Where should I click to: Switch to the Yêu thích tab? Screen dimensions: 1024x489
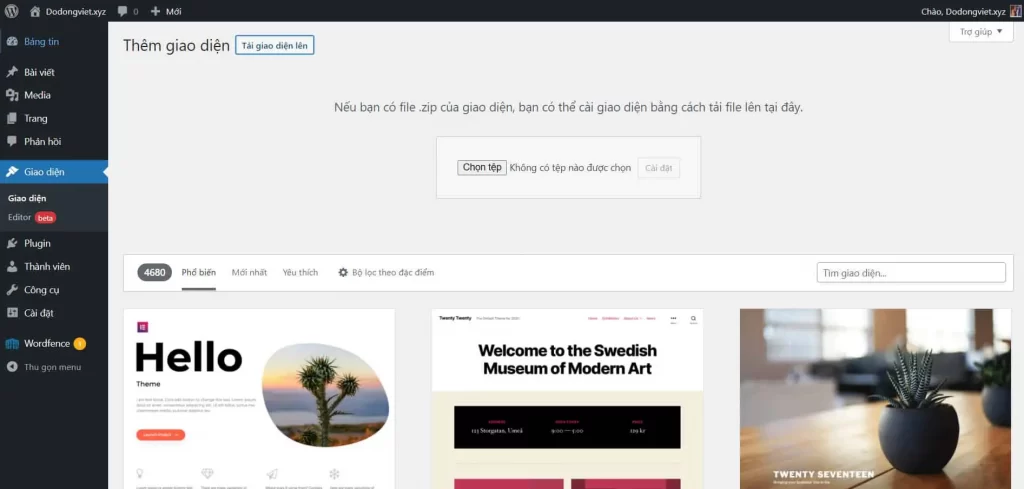(x=300, y=272)
